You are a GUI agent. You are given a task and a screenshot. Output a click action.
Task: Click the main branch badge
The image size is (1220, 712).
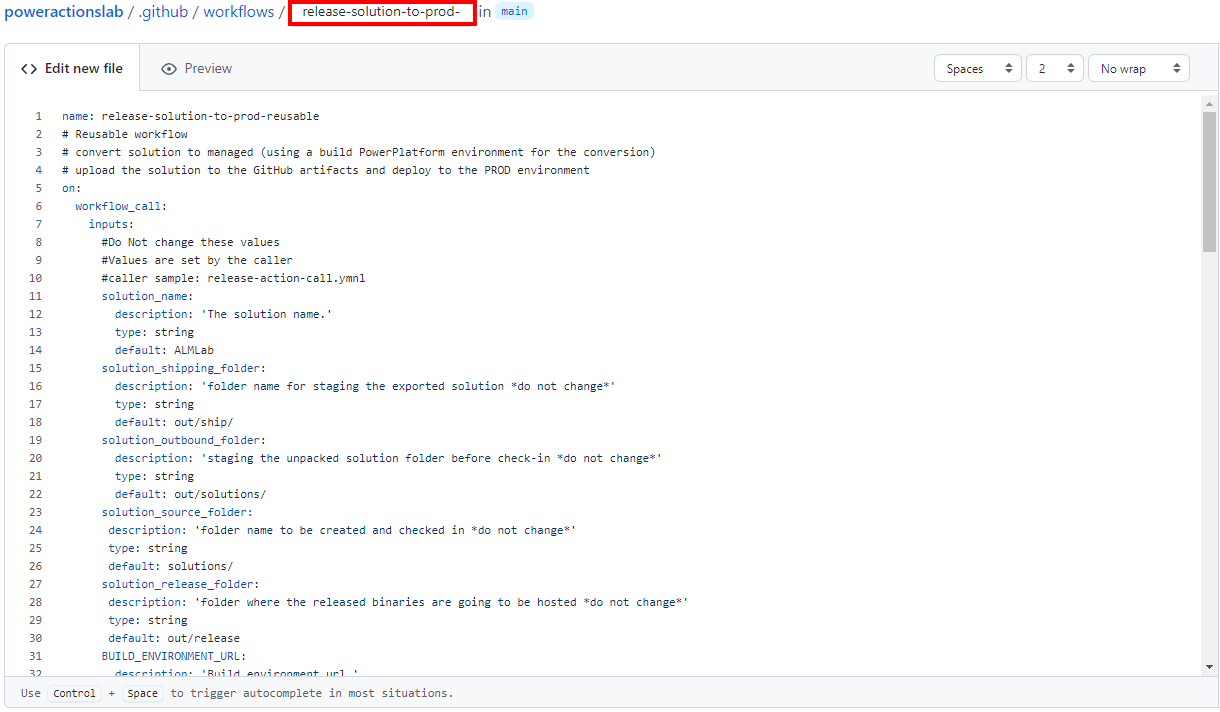pos(514,11)
